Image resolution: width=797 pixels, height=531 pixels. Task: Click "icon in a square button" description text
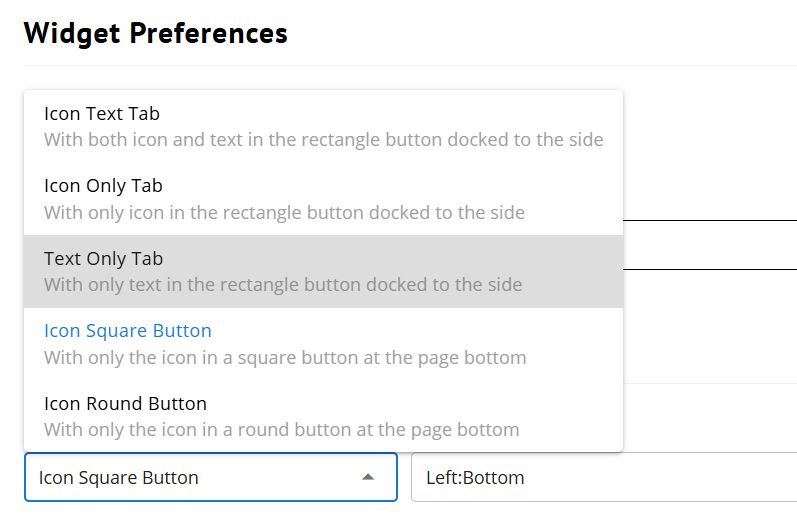point(285,357)
